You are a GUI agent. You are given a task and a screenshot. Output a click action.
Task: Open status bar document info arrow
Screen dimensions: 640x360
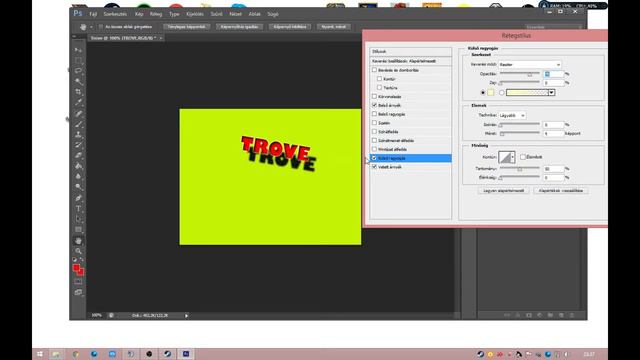point(187,316)
